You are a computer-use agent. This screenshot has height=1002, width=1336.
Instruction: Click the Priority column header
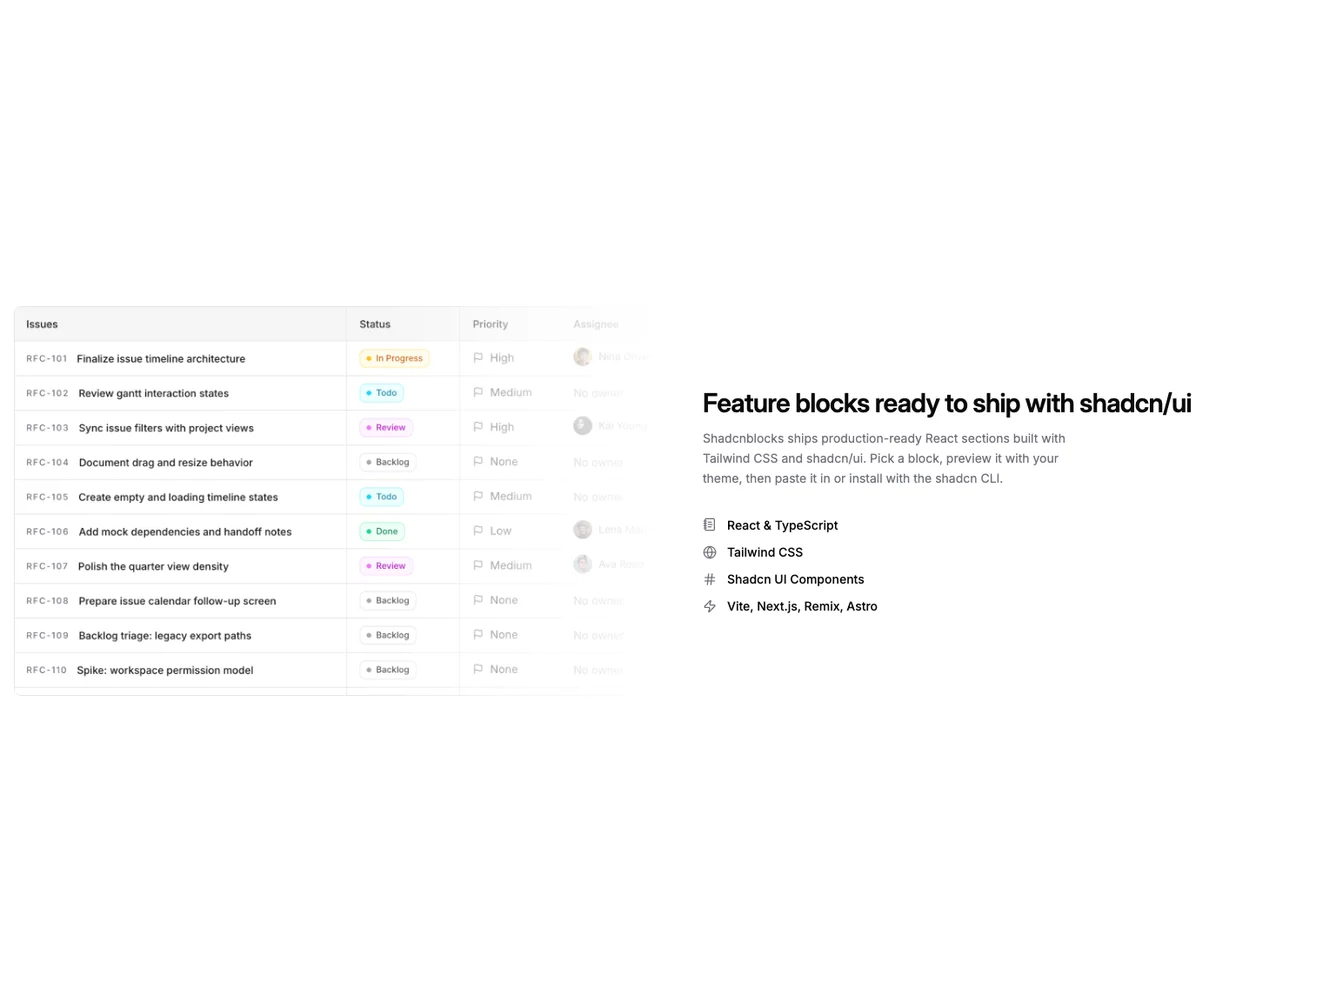click(490, 324)
